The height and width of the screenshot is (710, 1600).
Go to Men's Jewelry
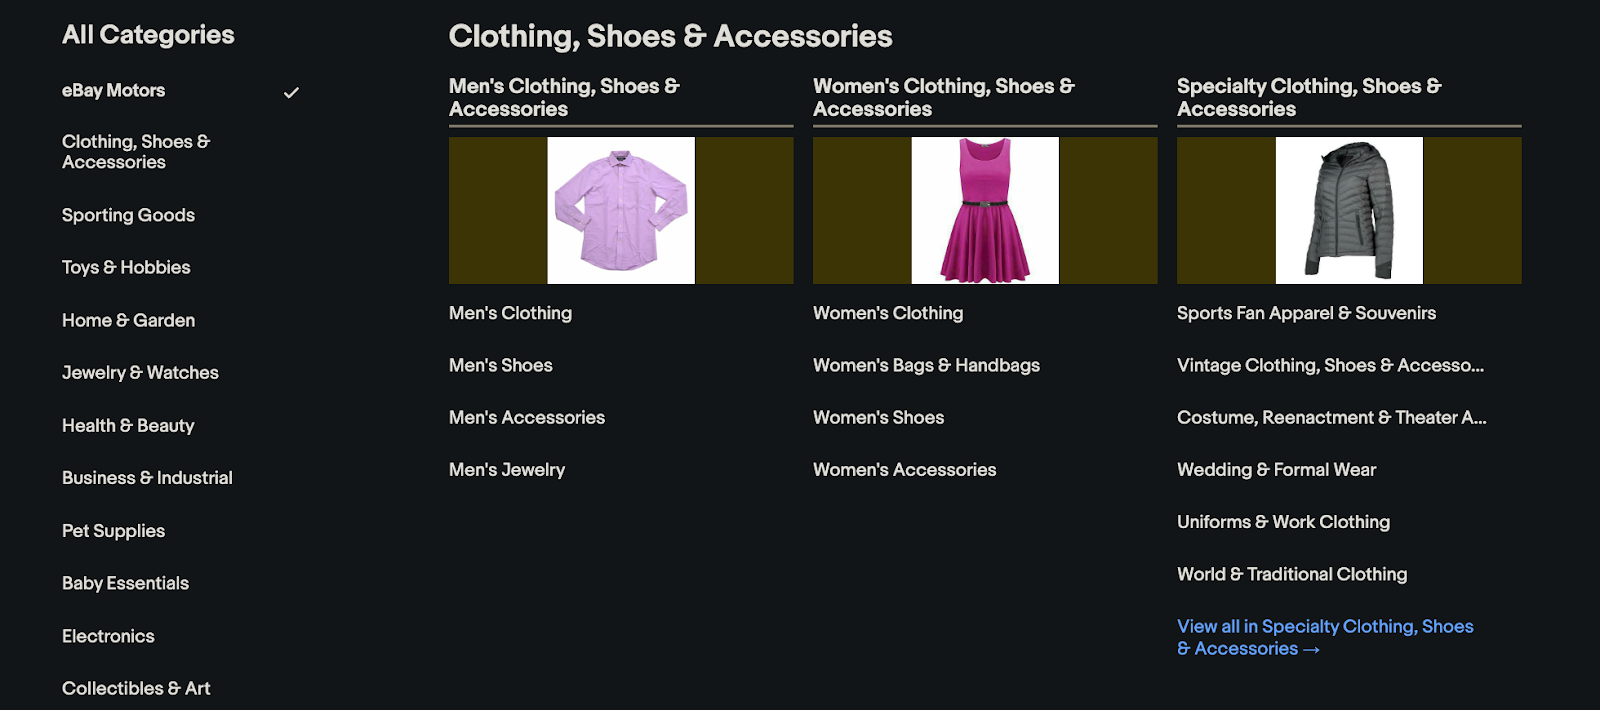pos(507,469)
